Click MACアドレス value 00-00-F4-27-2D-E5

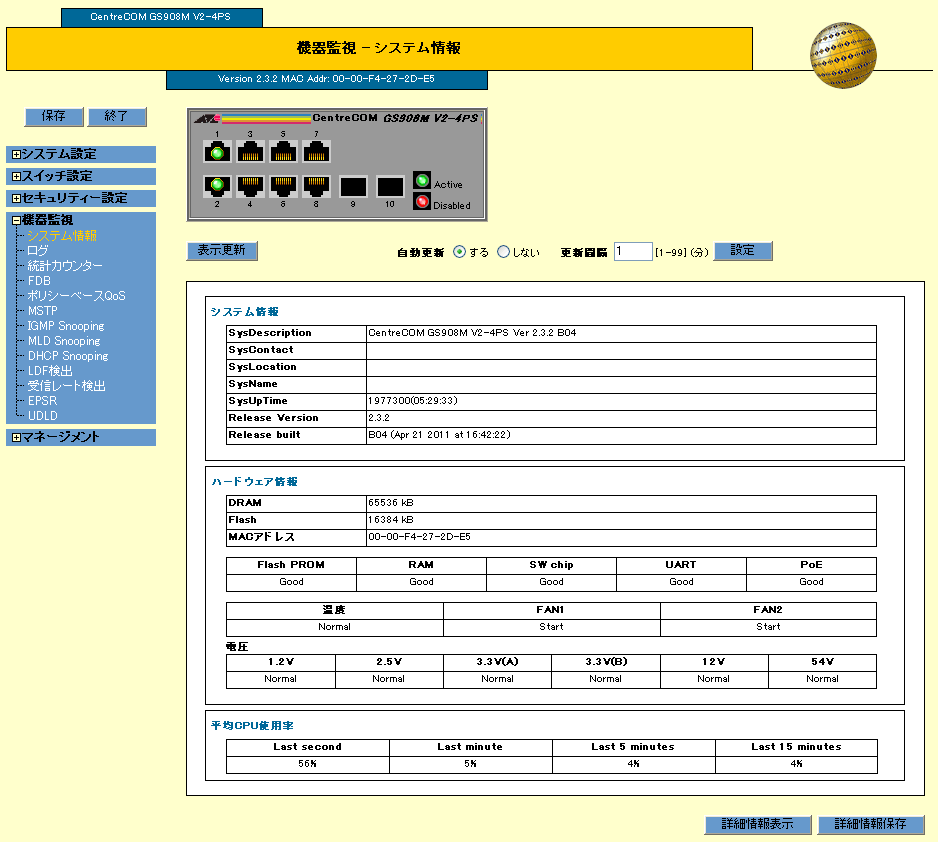point(419,538)
